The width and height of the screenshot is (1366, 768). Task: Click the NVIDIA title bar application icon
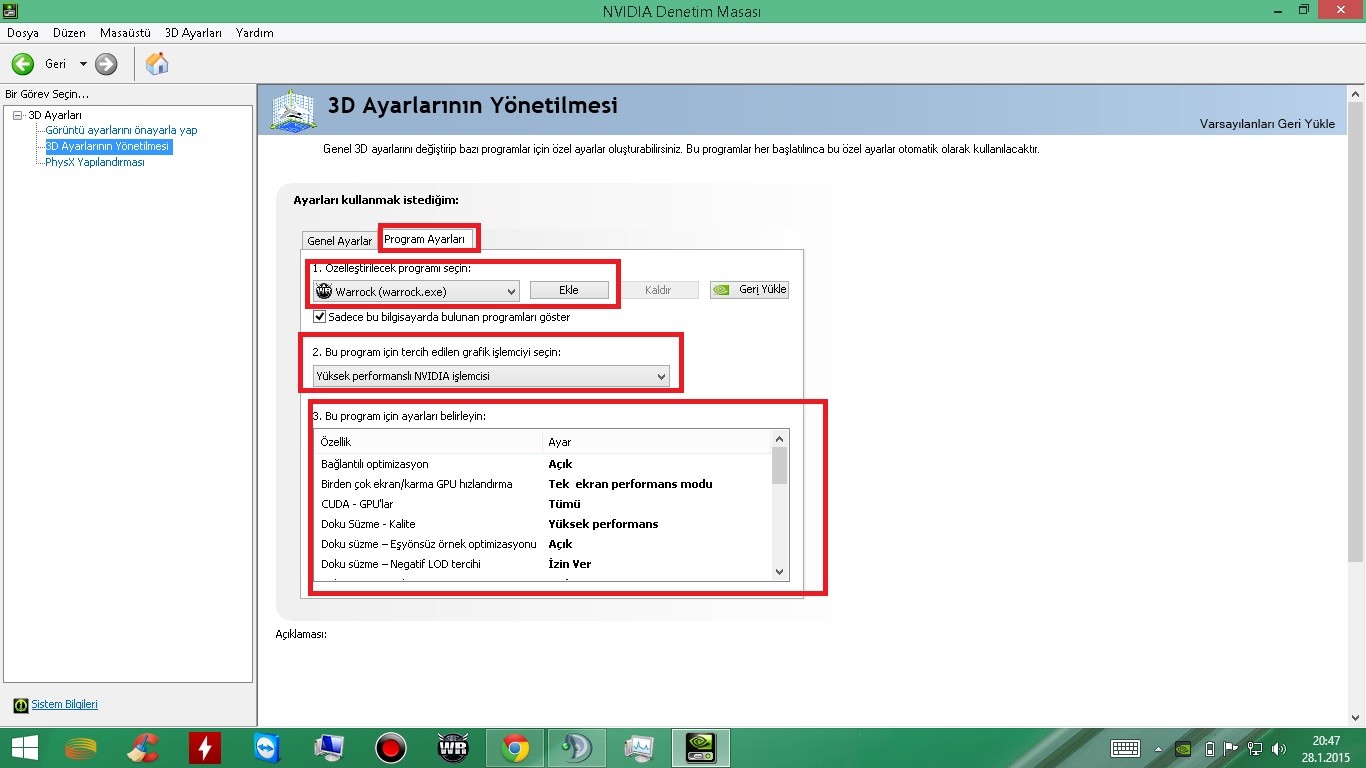(10, 10)
